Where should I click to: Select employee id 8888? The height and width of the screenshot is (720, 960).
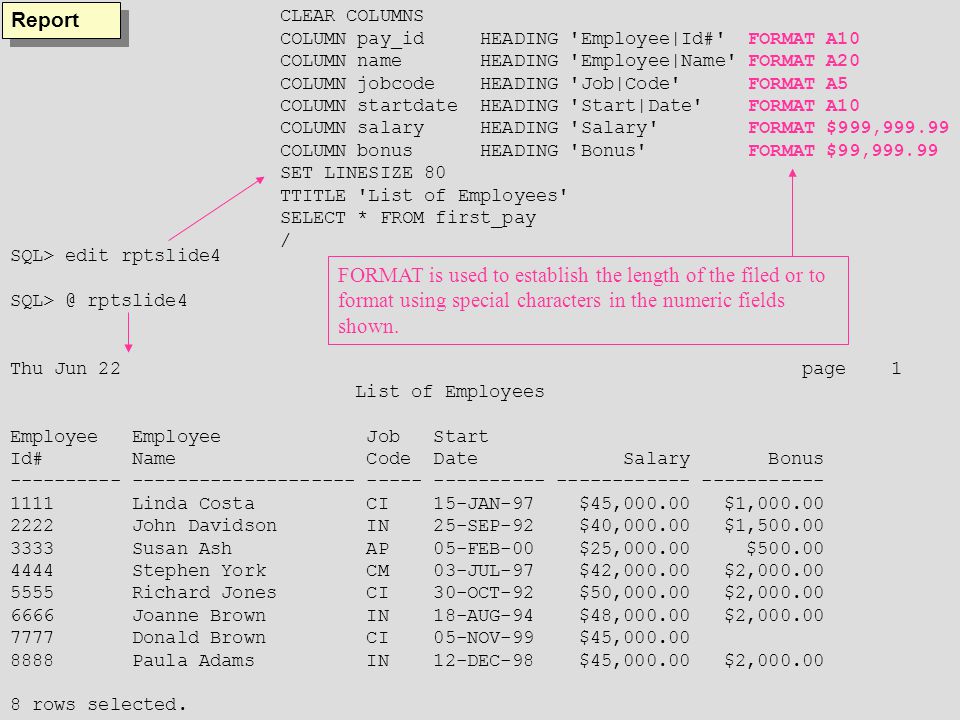[x=32, y=660]
